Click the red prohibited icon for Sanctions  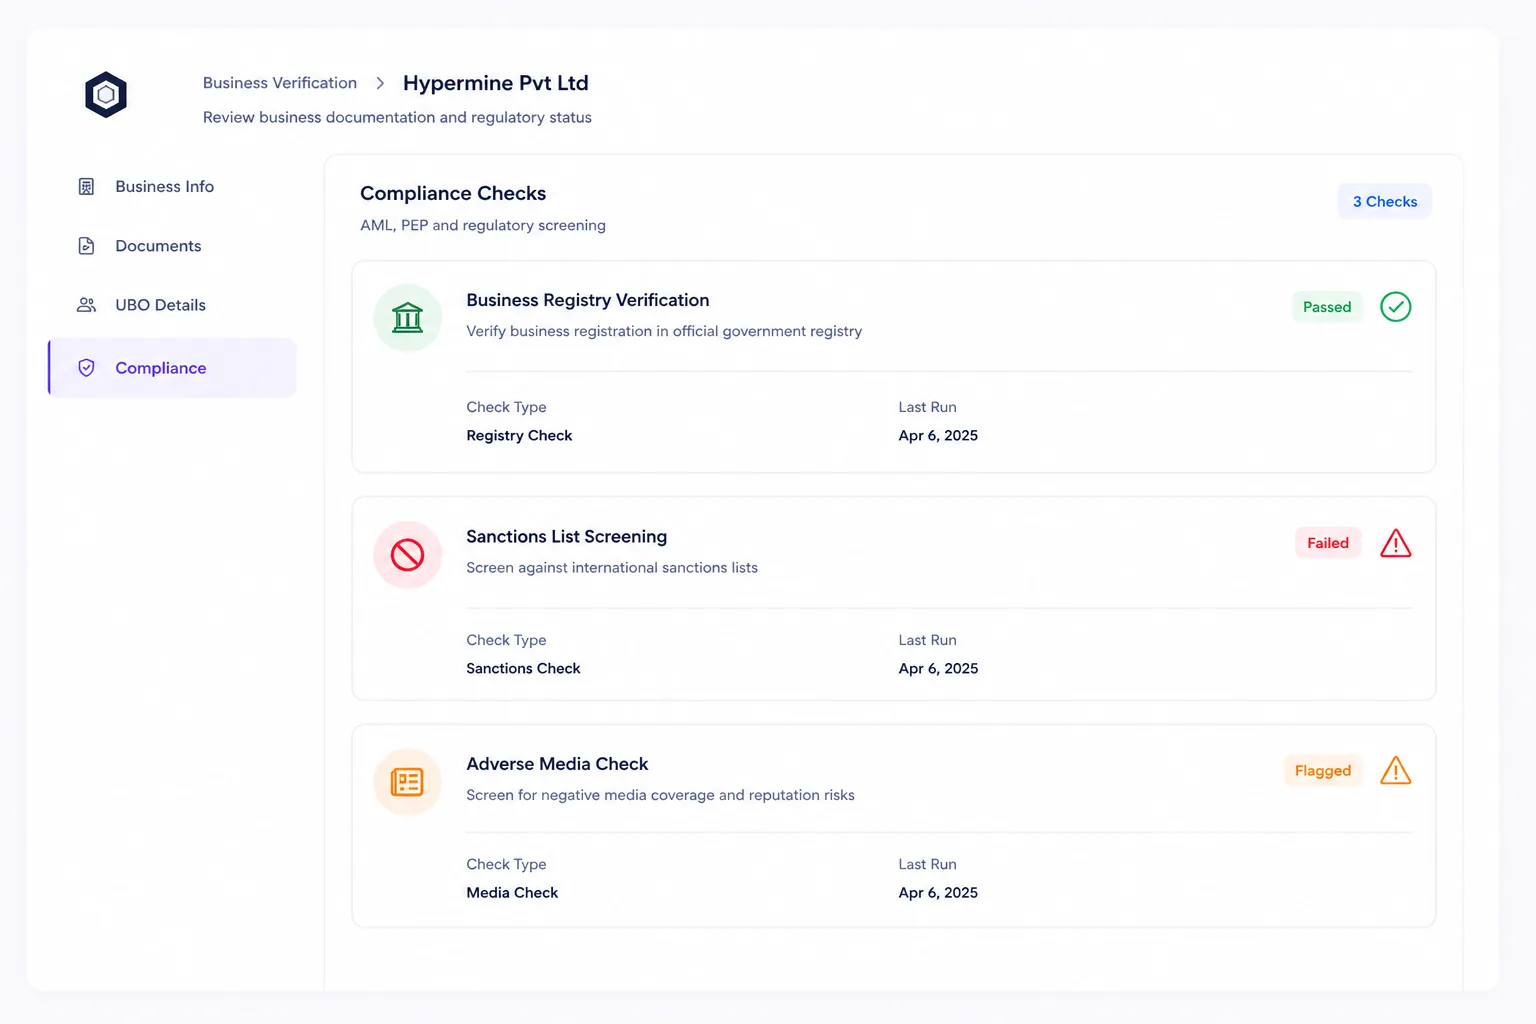[x=408, y=555]
